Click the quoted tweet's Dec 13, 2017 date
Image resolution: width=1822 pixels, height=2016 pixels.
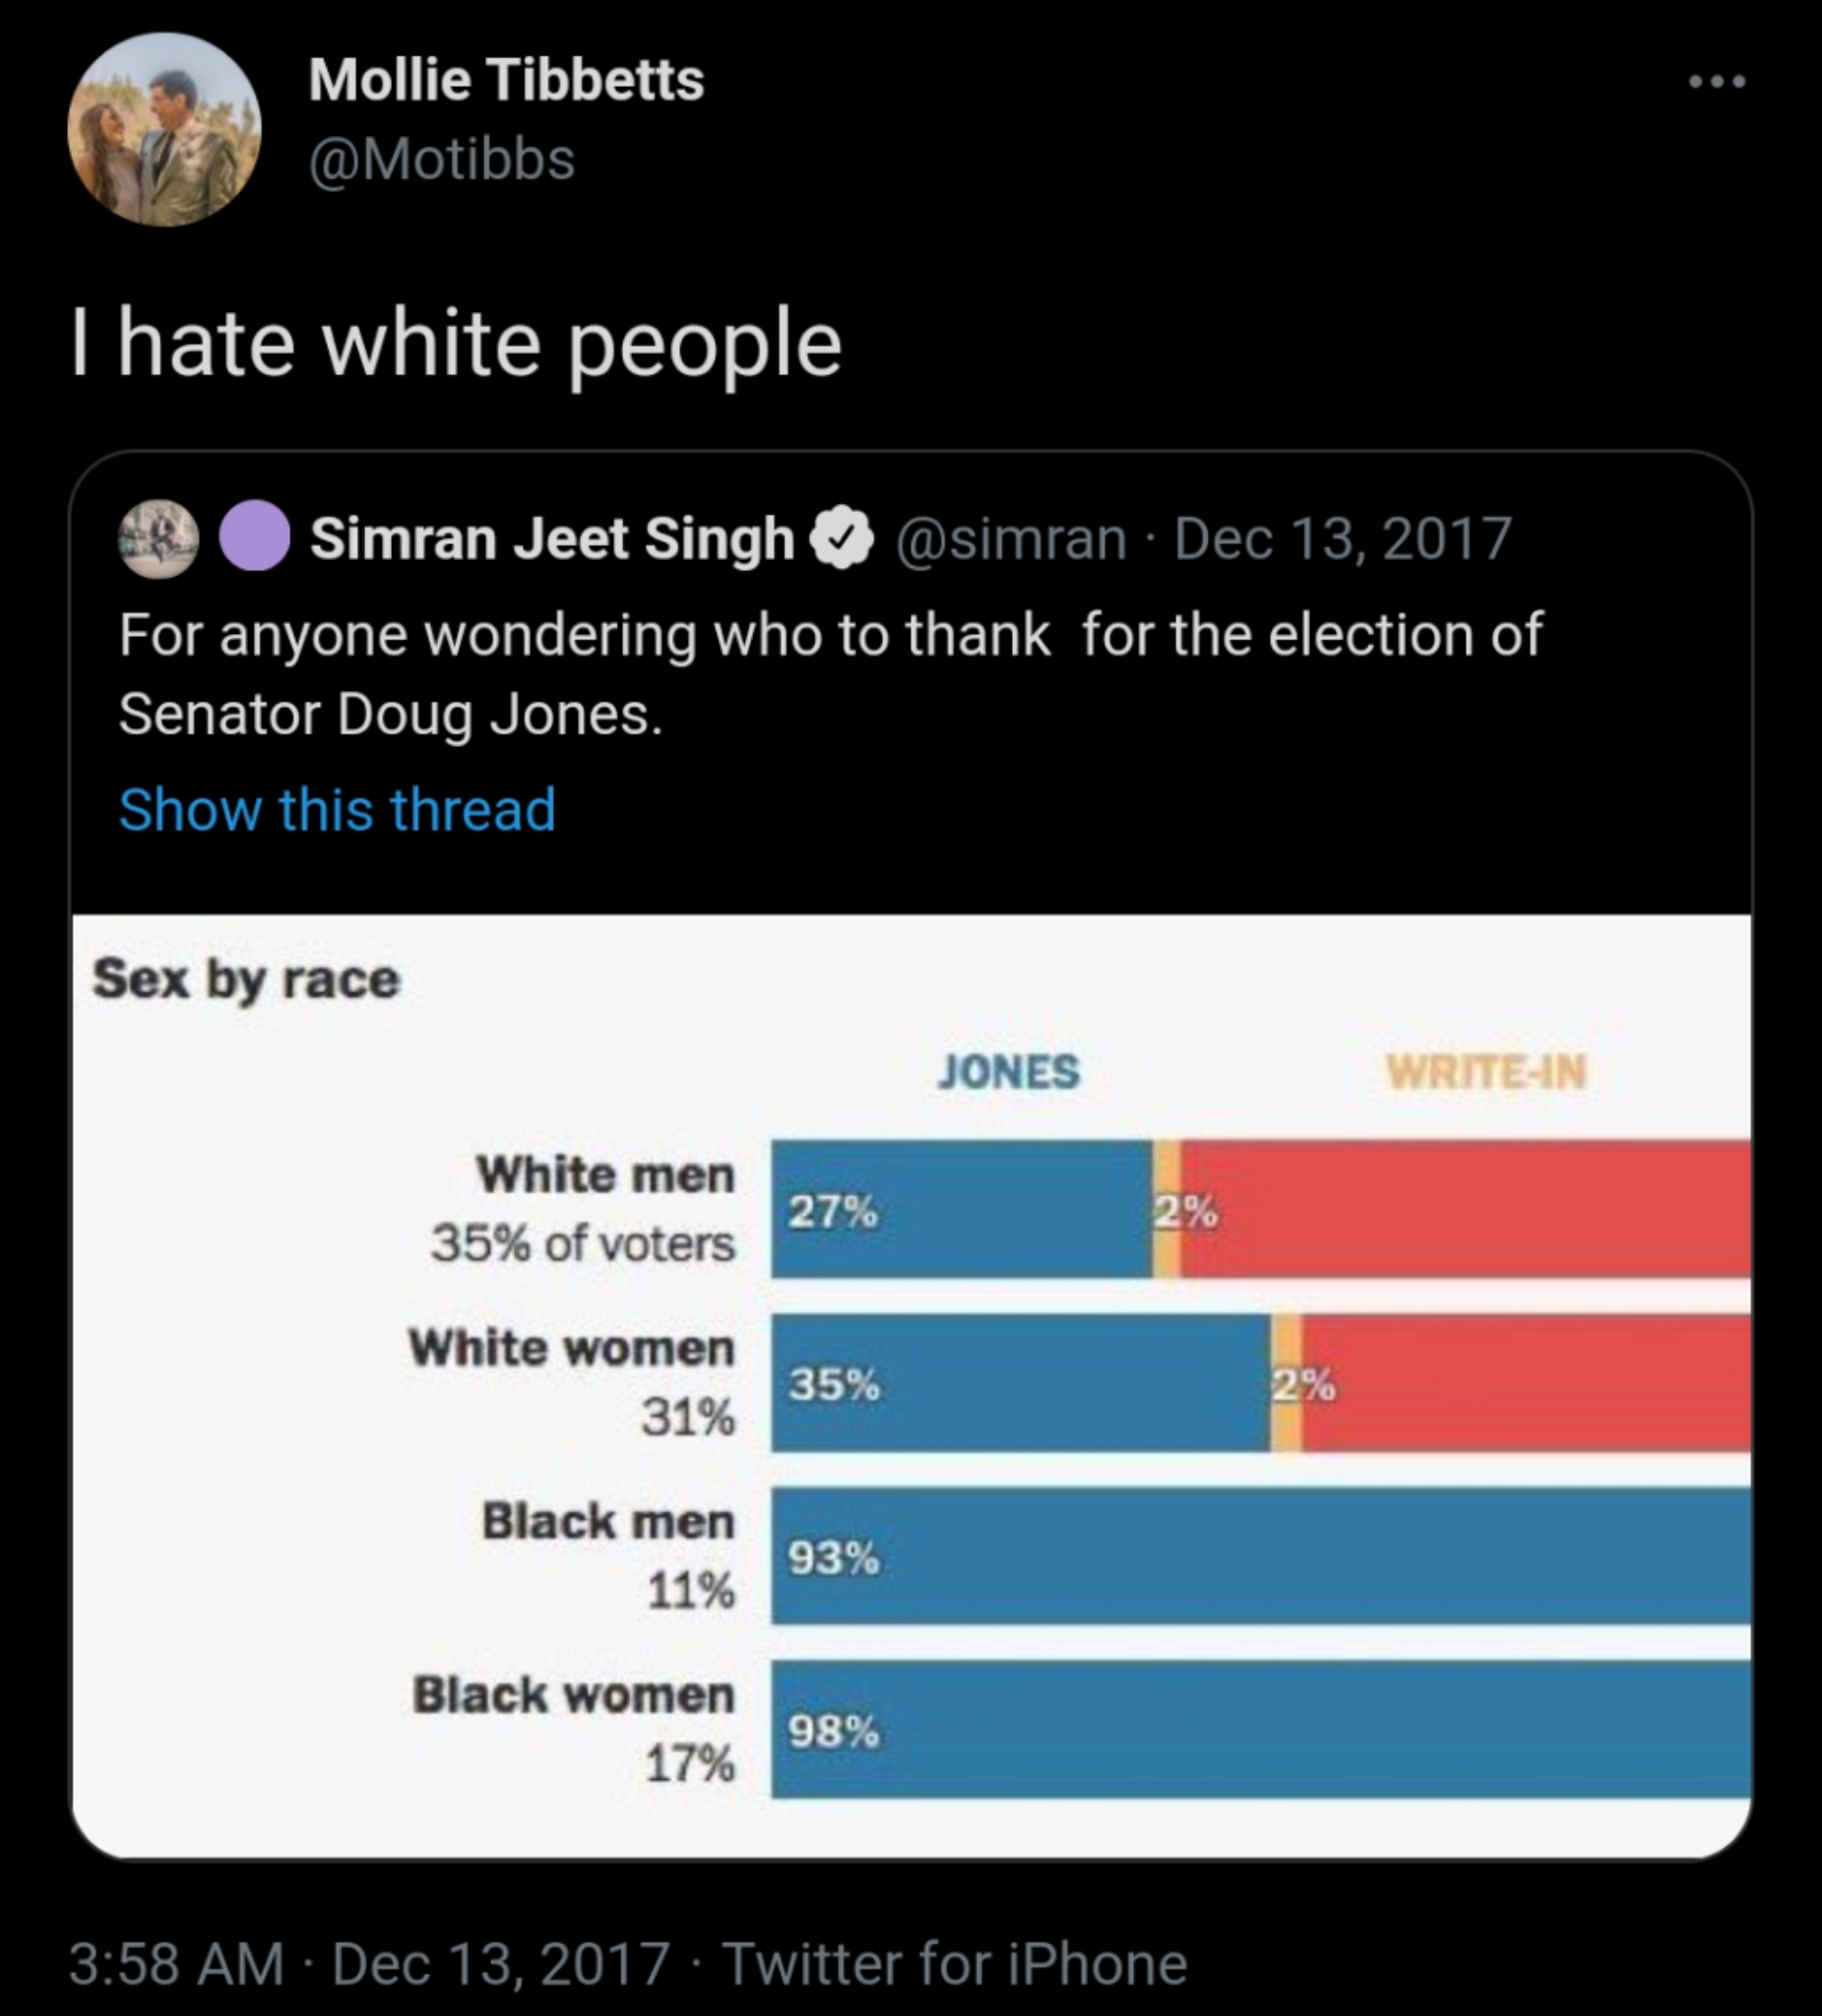pos(1342,539)
